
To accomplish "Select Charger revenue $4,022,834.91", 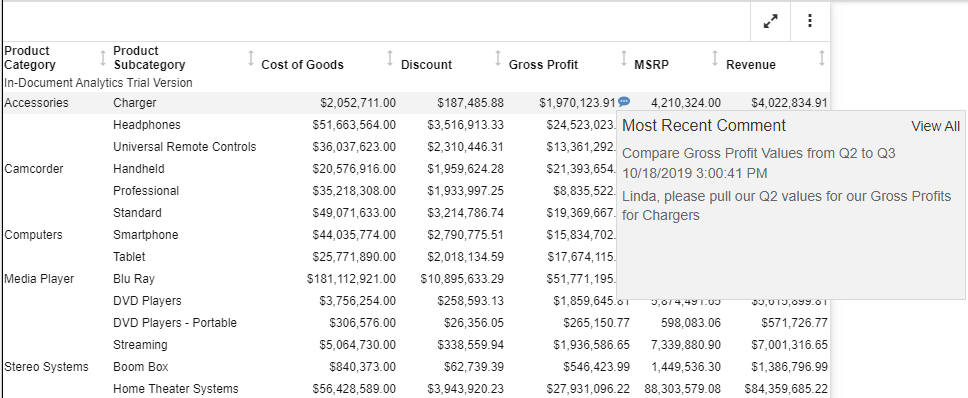I will pyautogui.click(x=790, y=103).
